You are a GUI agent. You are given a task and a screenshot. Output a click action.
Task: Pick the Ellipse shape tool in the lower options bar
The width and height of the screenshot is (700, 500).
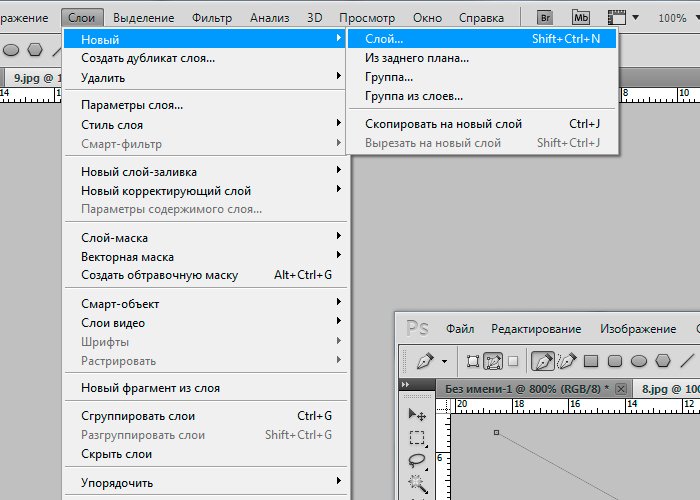637,361
